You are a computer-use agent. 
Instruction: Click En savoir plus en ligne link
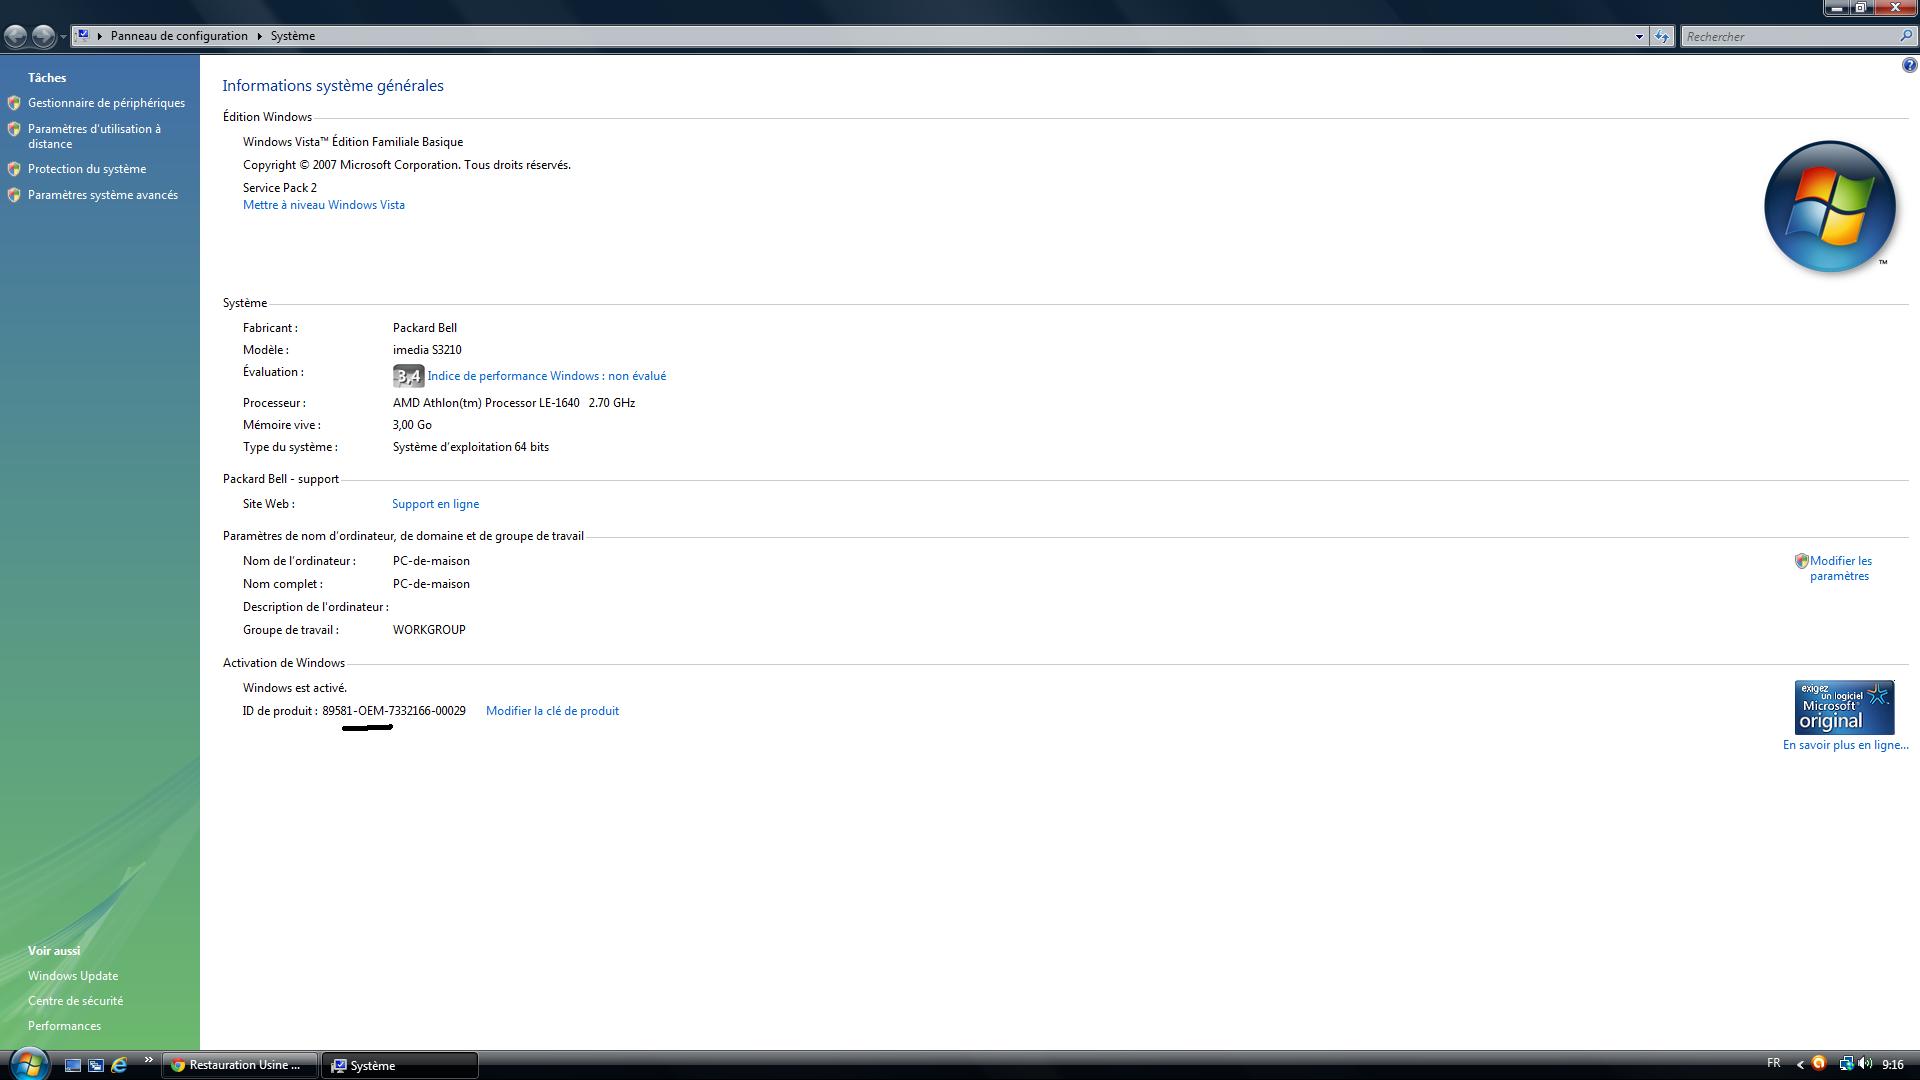(x=1845, y=745)
